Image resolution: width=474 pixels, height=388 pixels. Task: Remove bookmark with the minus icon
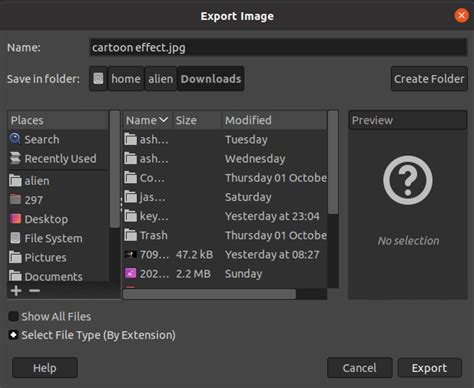[x=34, y=291]
